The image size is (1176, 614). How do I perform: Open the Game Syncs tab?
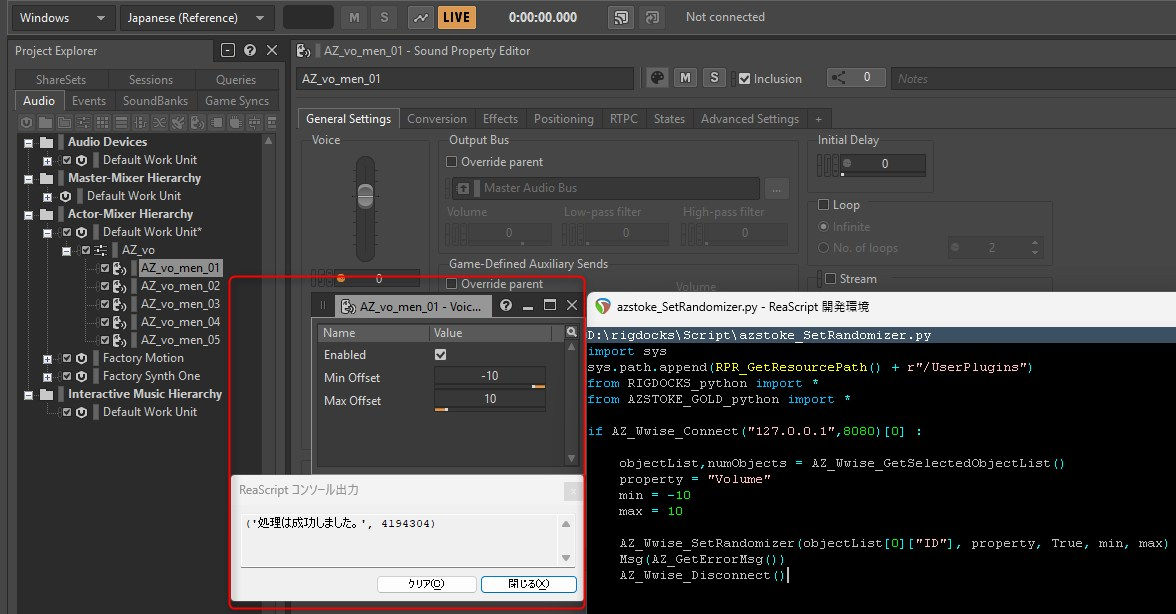[x=237, y=100]
